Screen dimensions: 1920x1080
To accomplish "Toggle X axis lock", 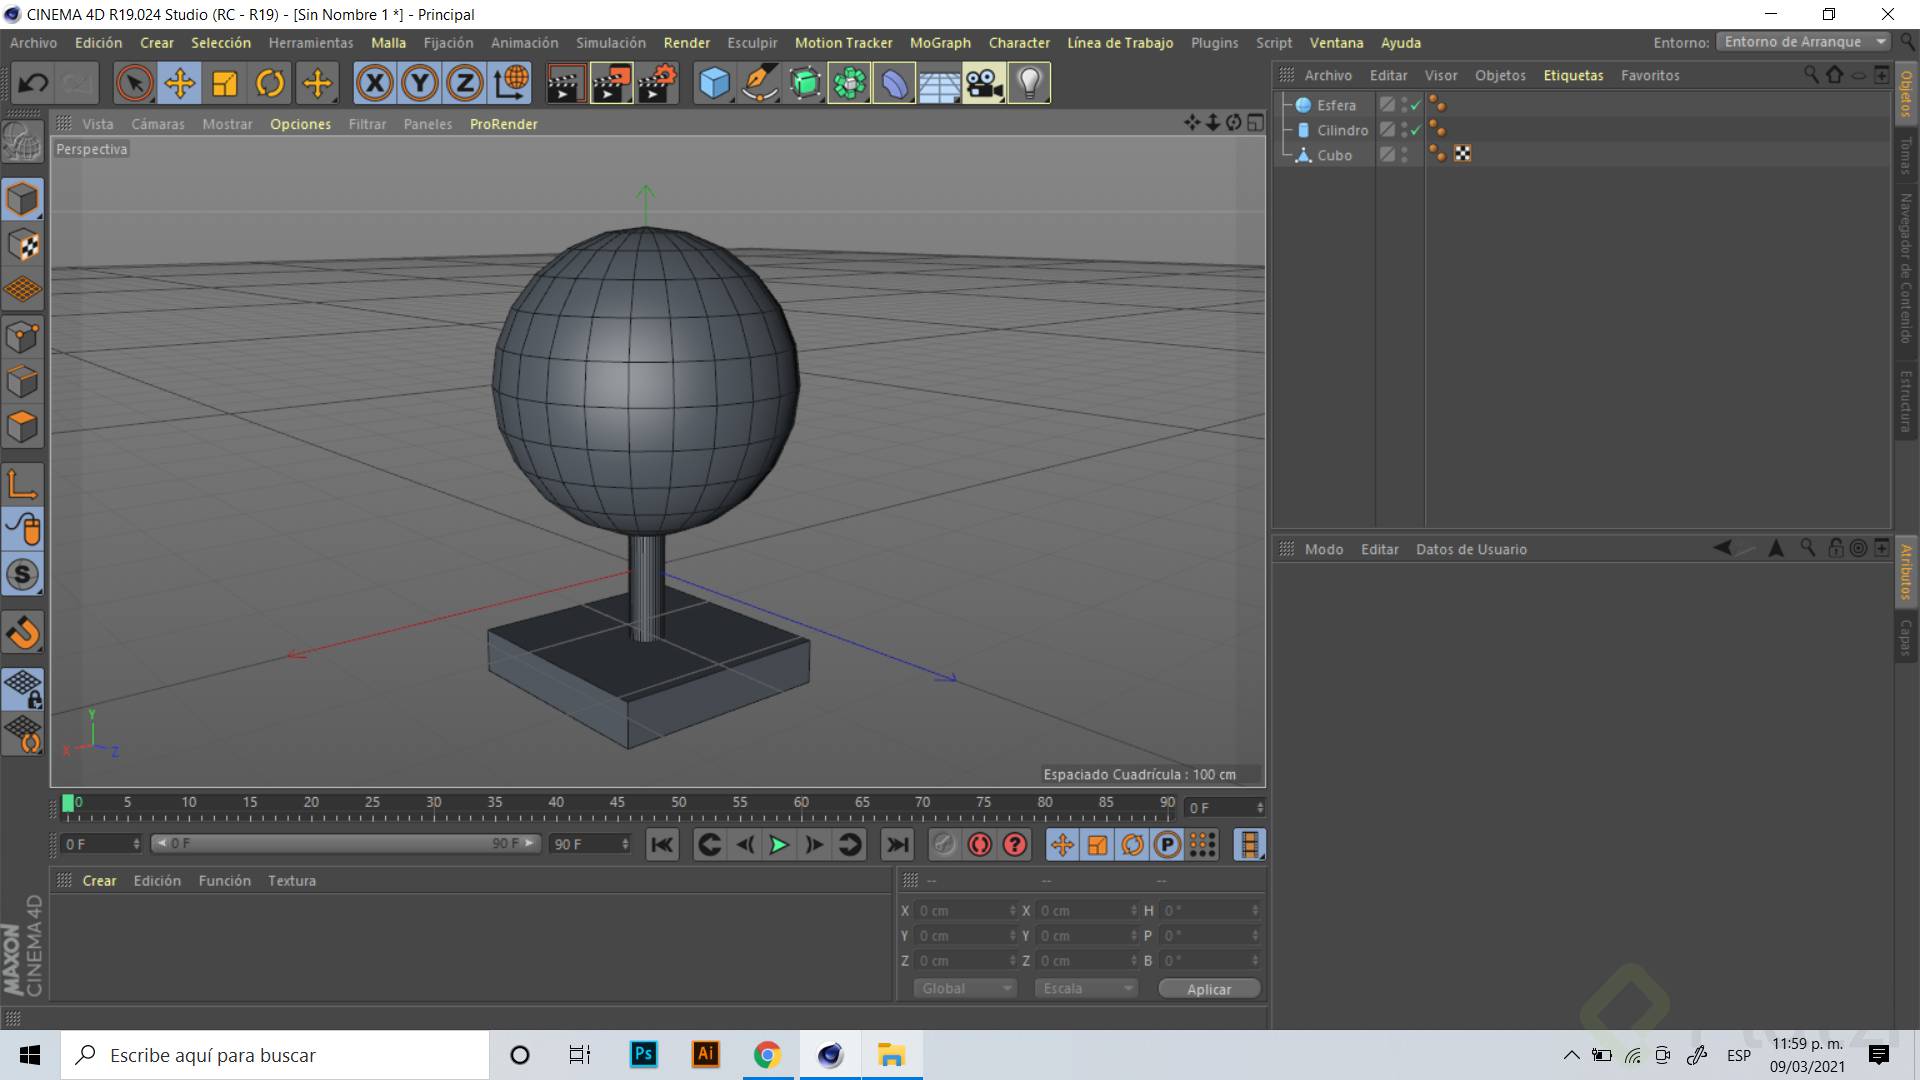I will [374, 83].
